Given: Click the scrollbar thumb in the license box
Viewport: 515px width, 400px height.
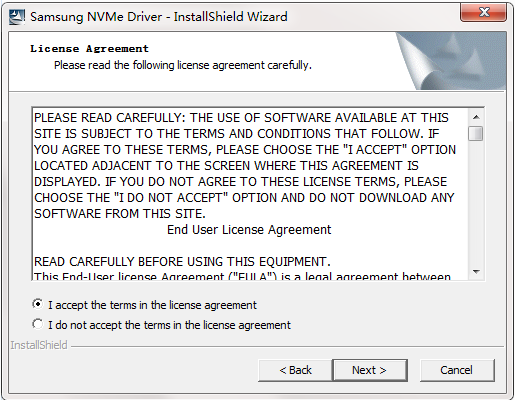Looking at the screenshot, I should [x=476, y=134].
